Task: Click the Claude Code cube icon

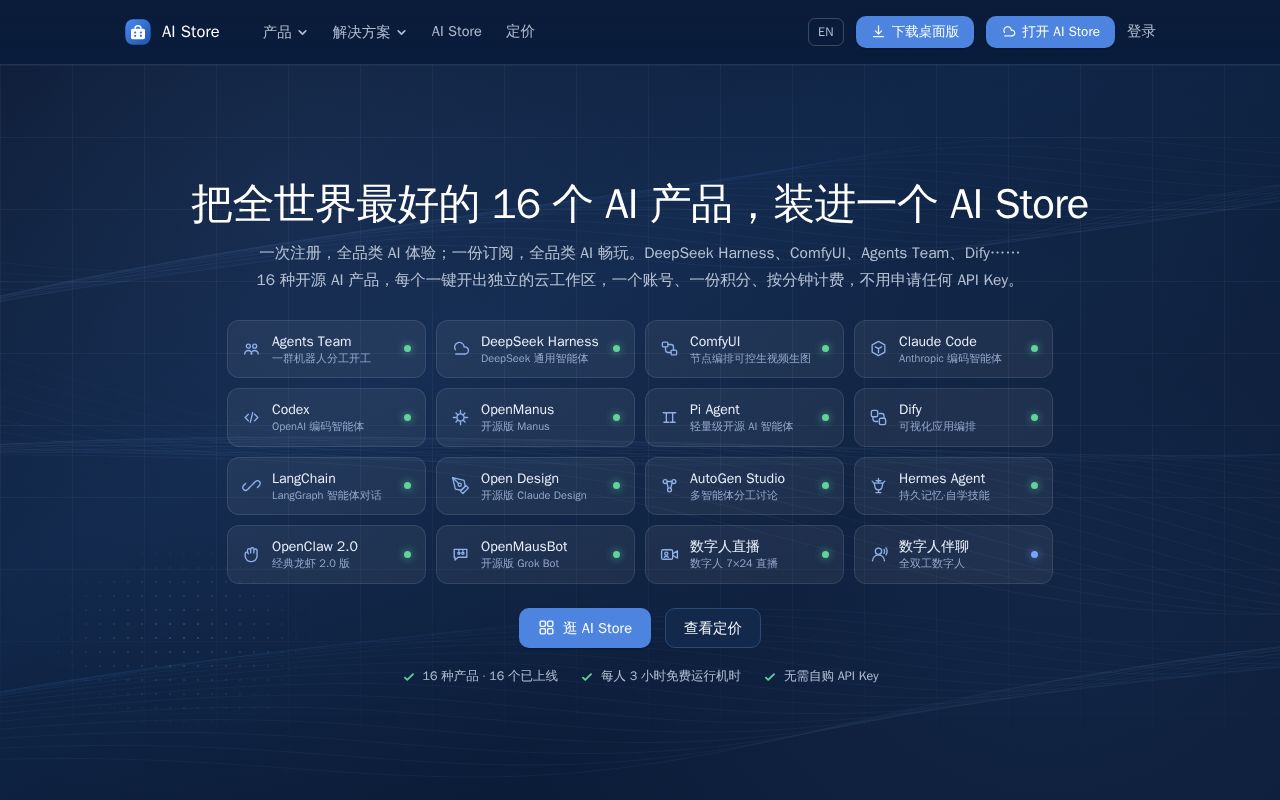Action: pos(878,349)
